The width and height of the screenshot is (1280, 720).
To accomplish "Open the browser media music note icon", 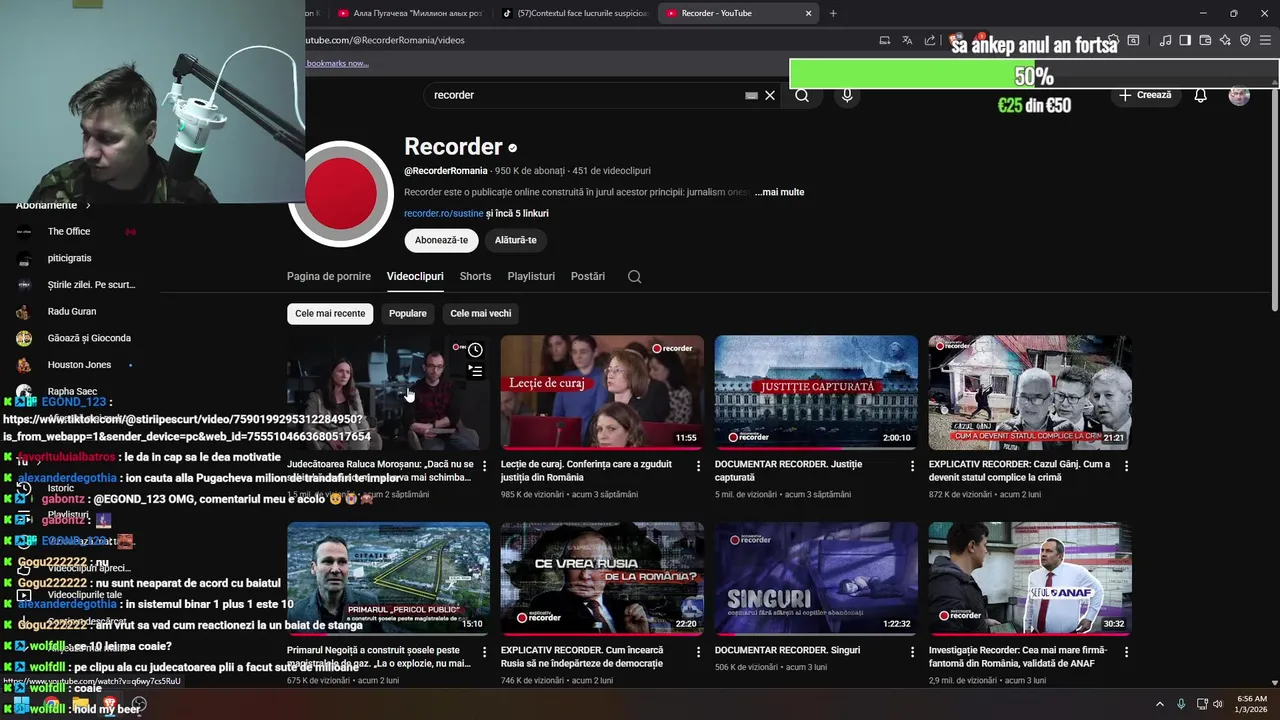I will (x=1165, y=40).
